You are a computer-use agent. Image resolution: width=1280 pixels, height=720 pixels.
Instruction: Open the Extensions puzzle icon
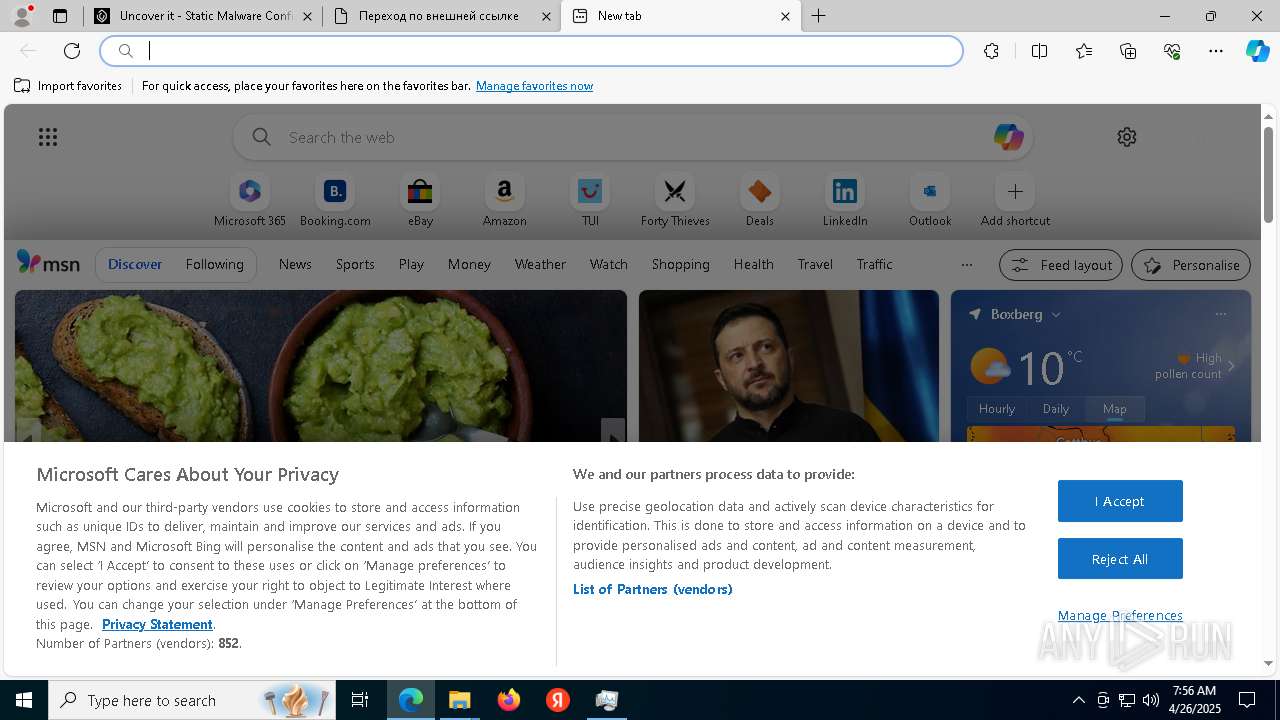pos(991,51)
